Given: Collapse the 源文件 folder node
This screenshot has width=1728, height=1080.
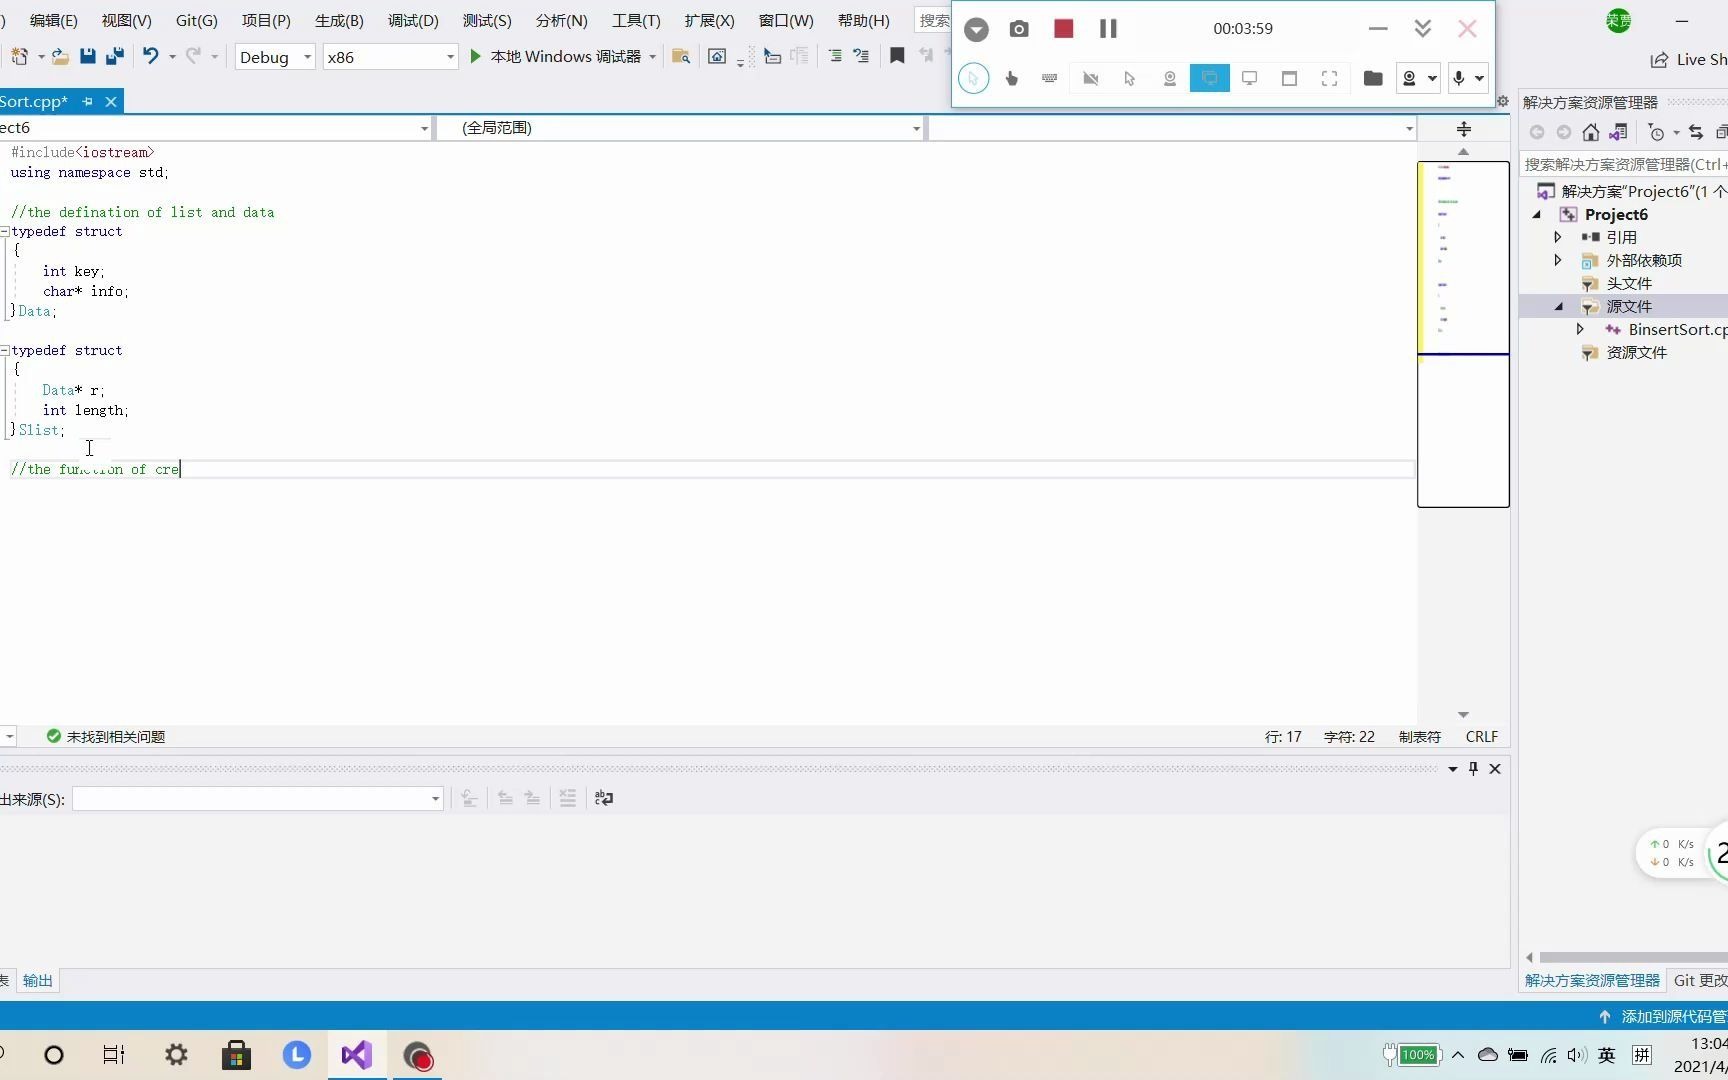Looking at the screenshot, I should [1559, 307].
